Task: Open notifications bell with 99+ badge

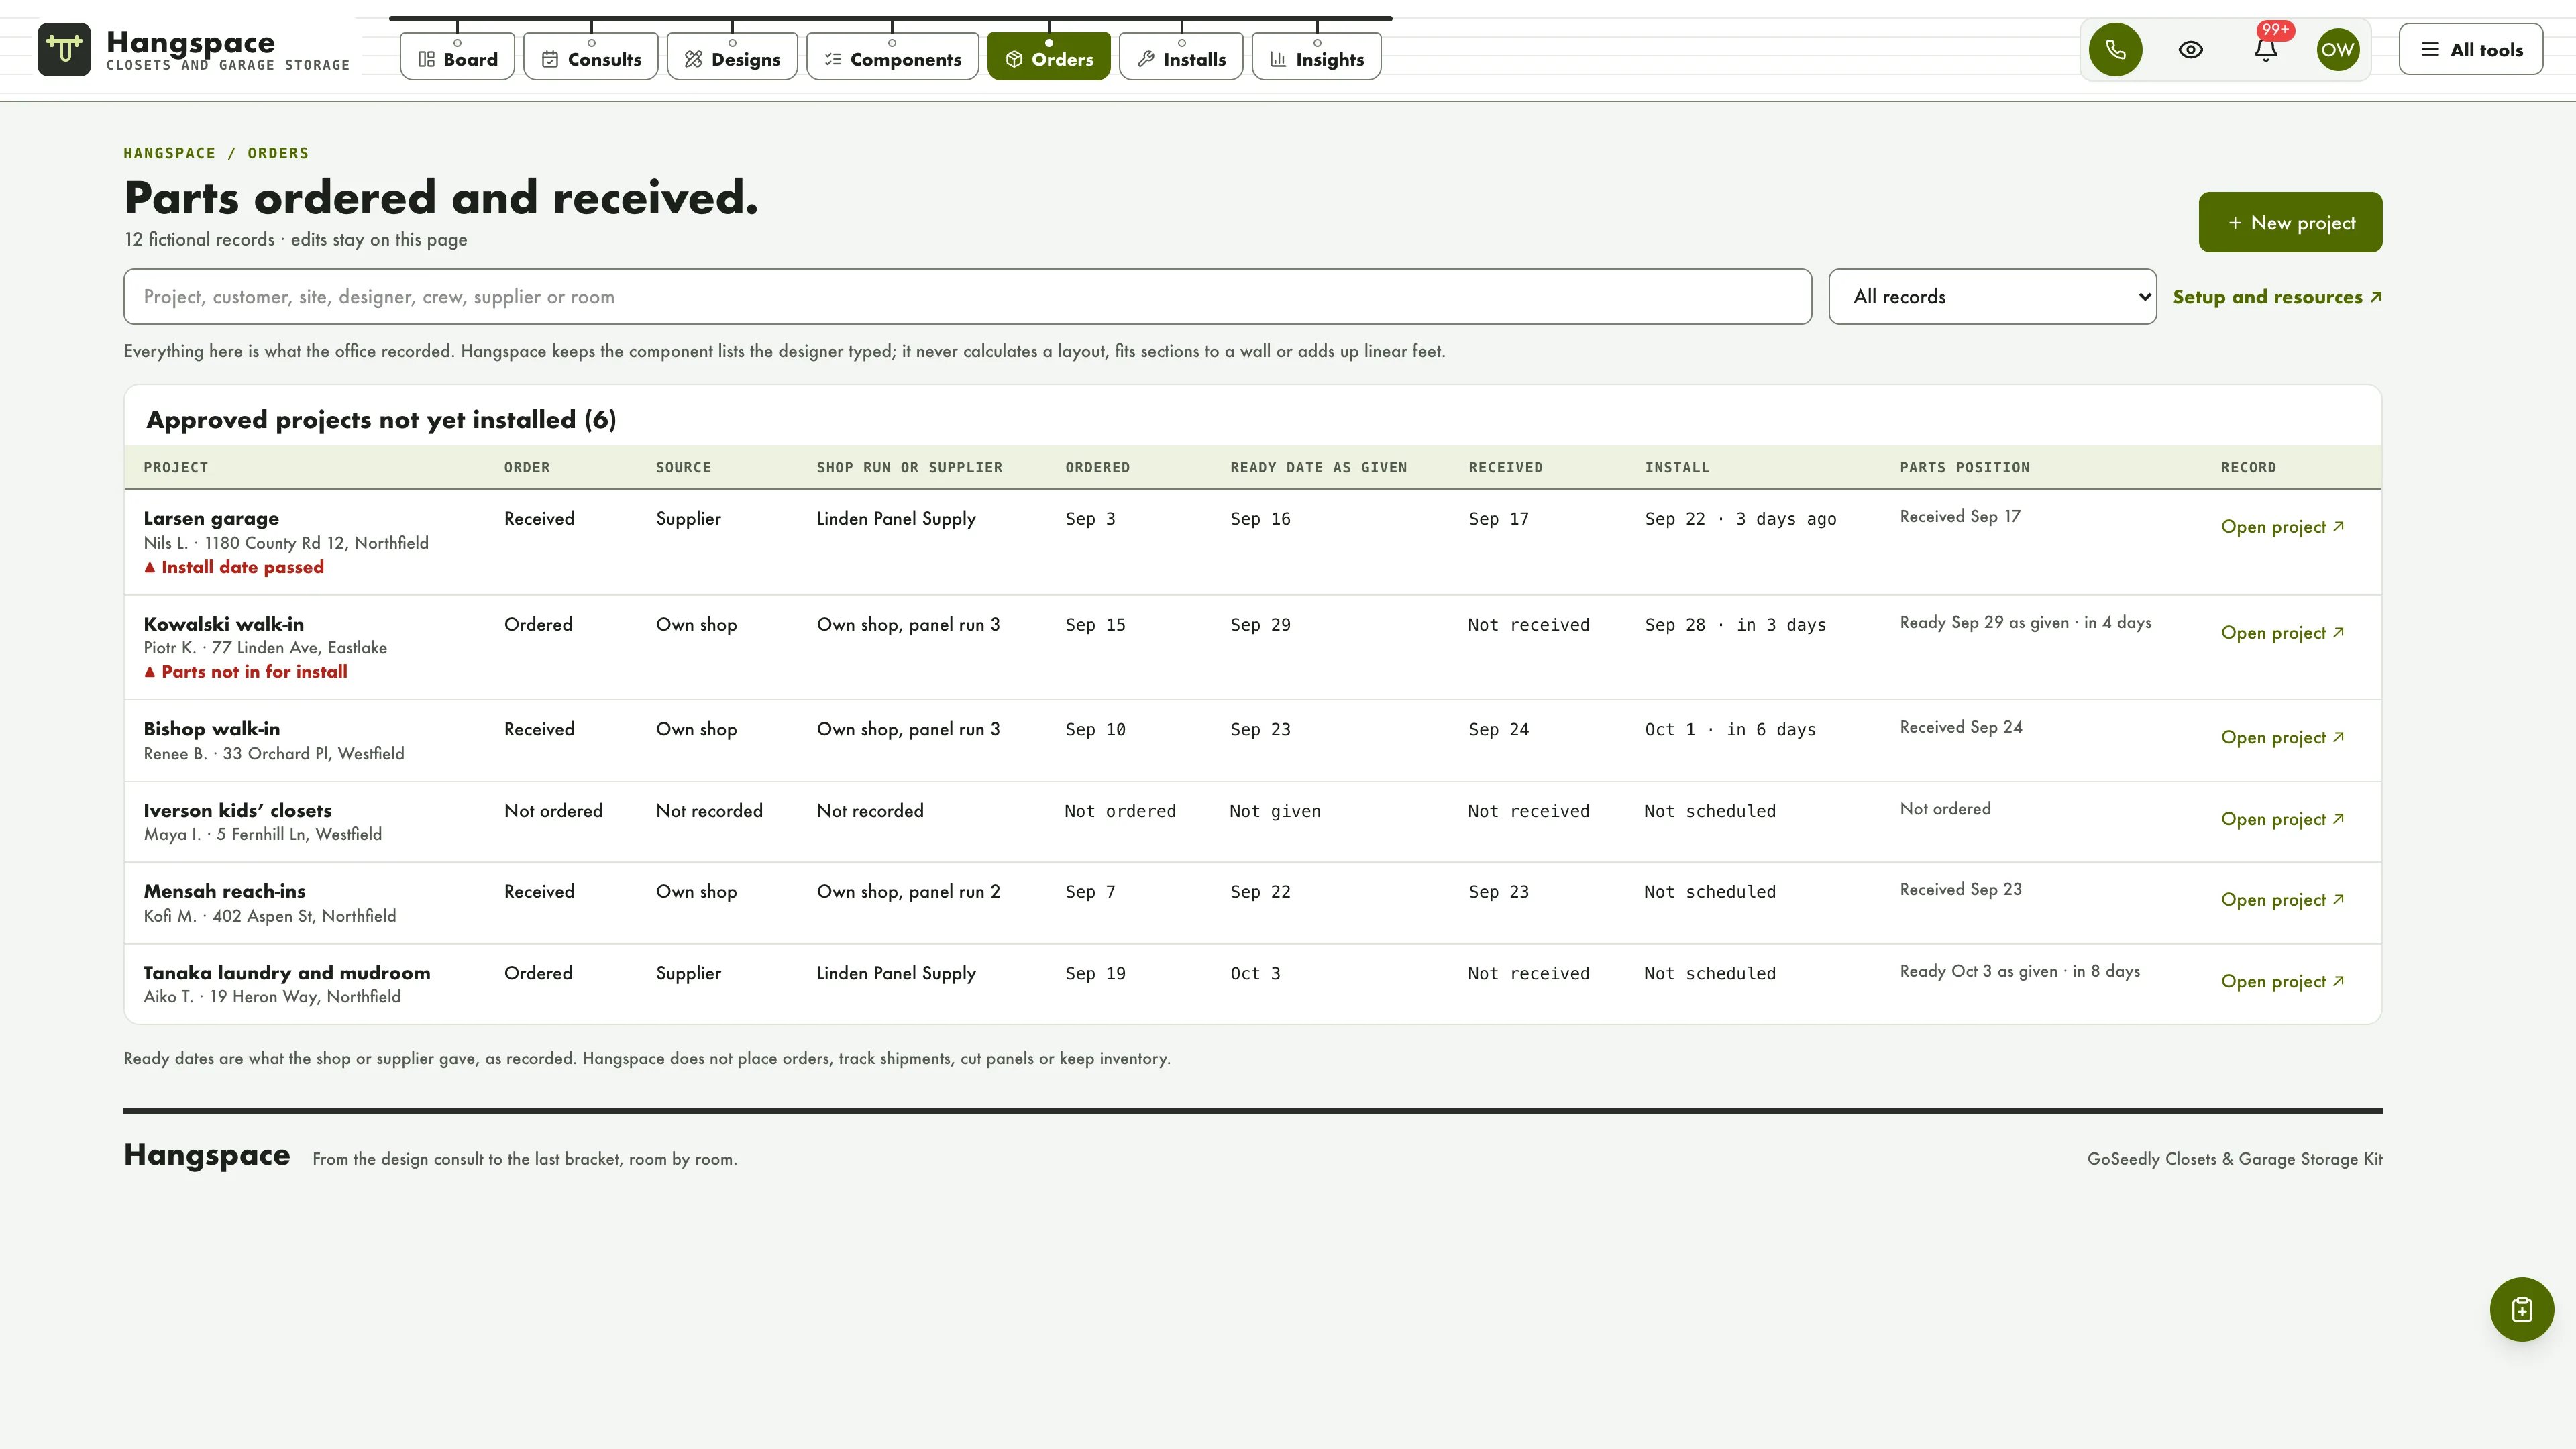Action: click(x=2266, y=50)
